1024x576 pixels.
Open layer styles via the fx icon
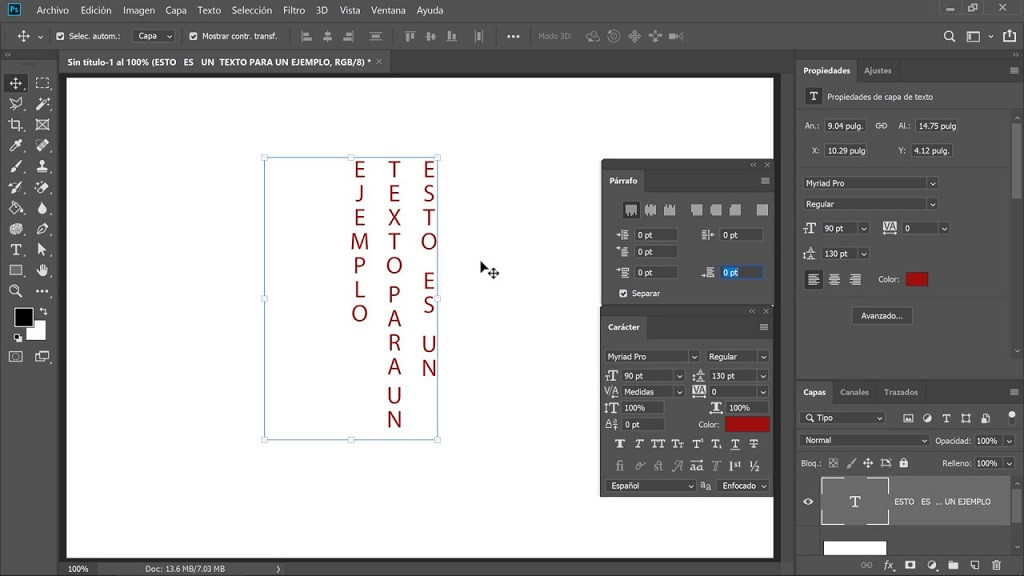(x=889, y=565)
